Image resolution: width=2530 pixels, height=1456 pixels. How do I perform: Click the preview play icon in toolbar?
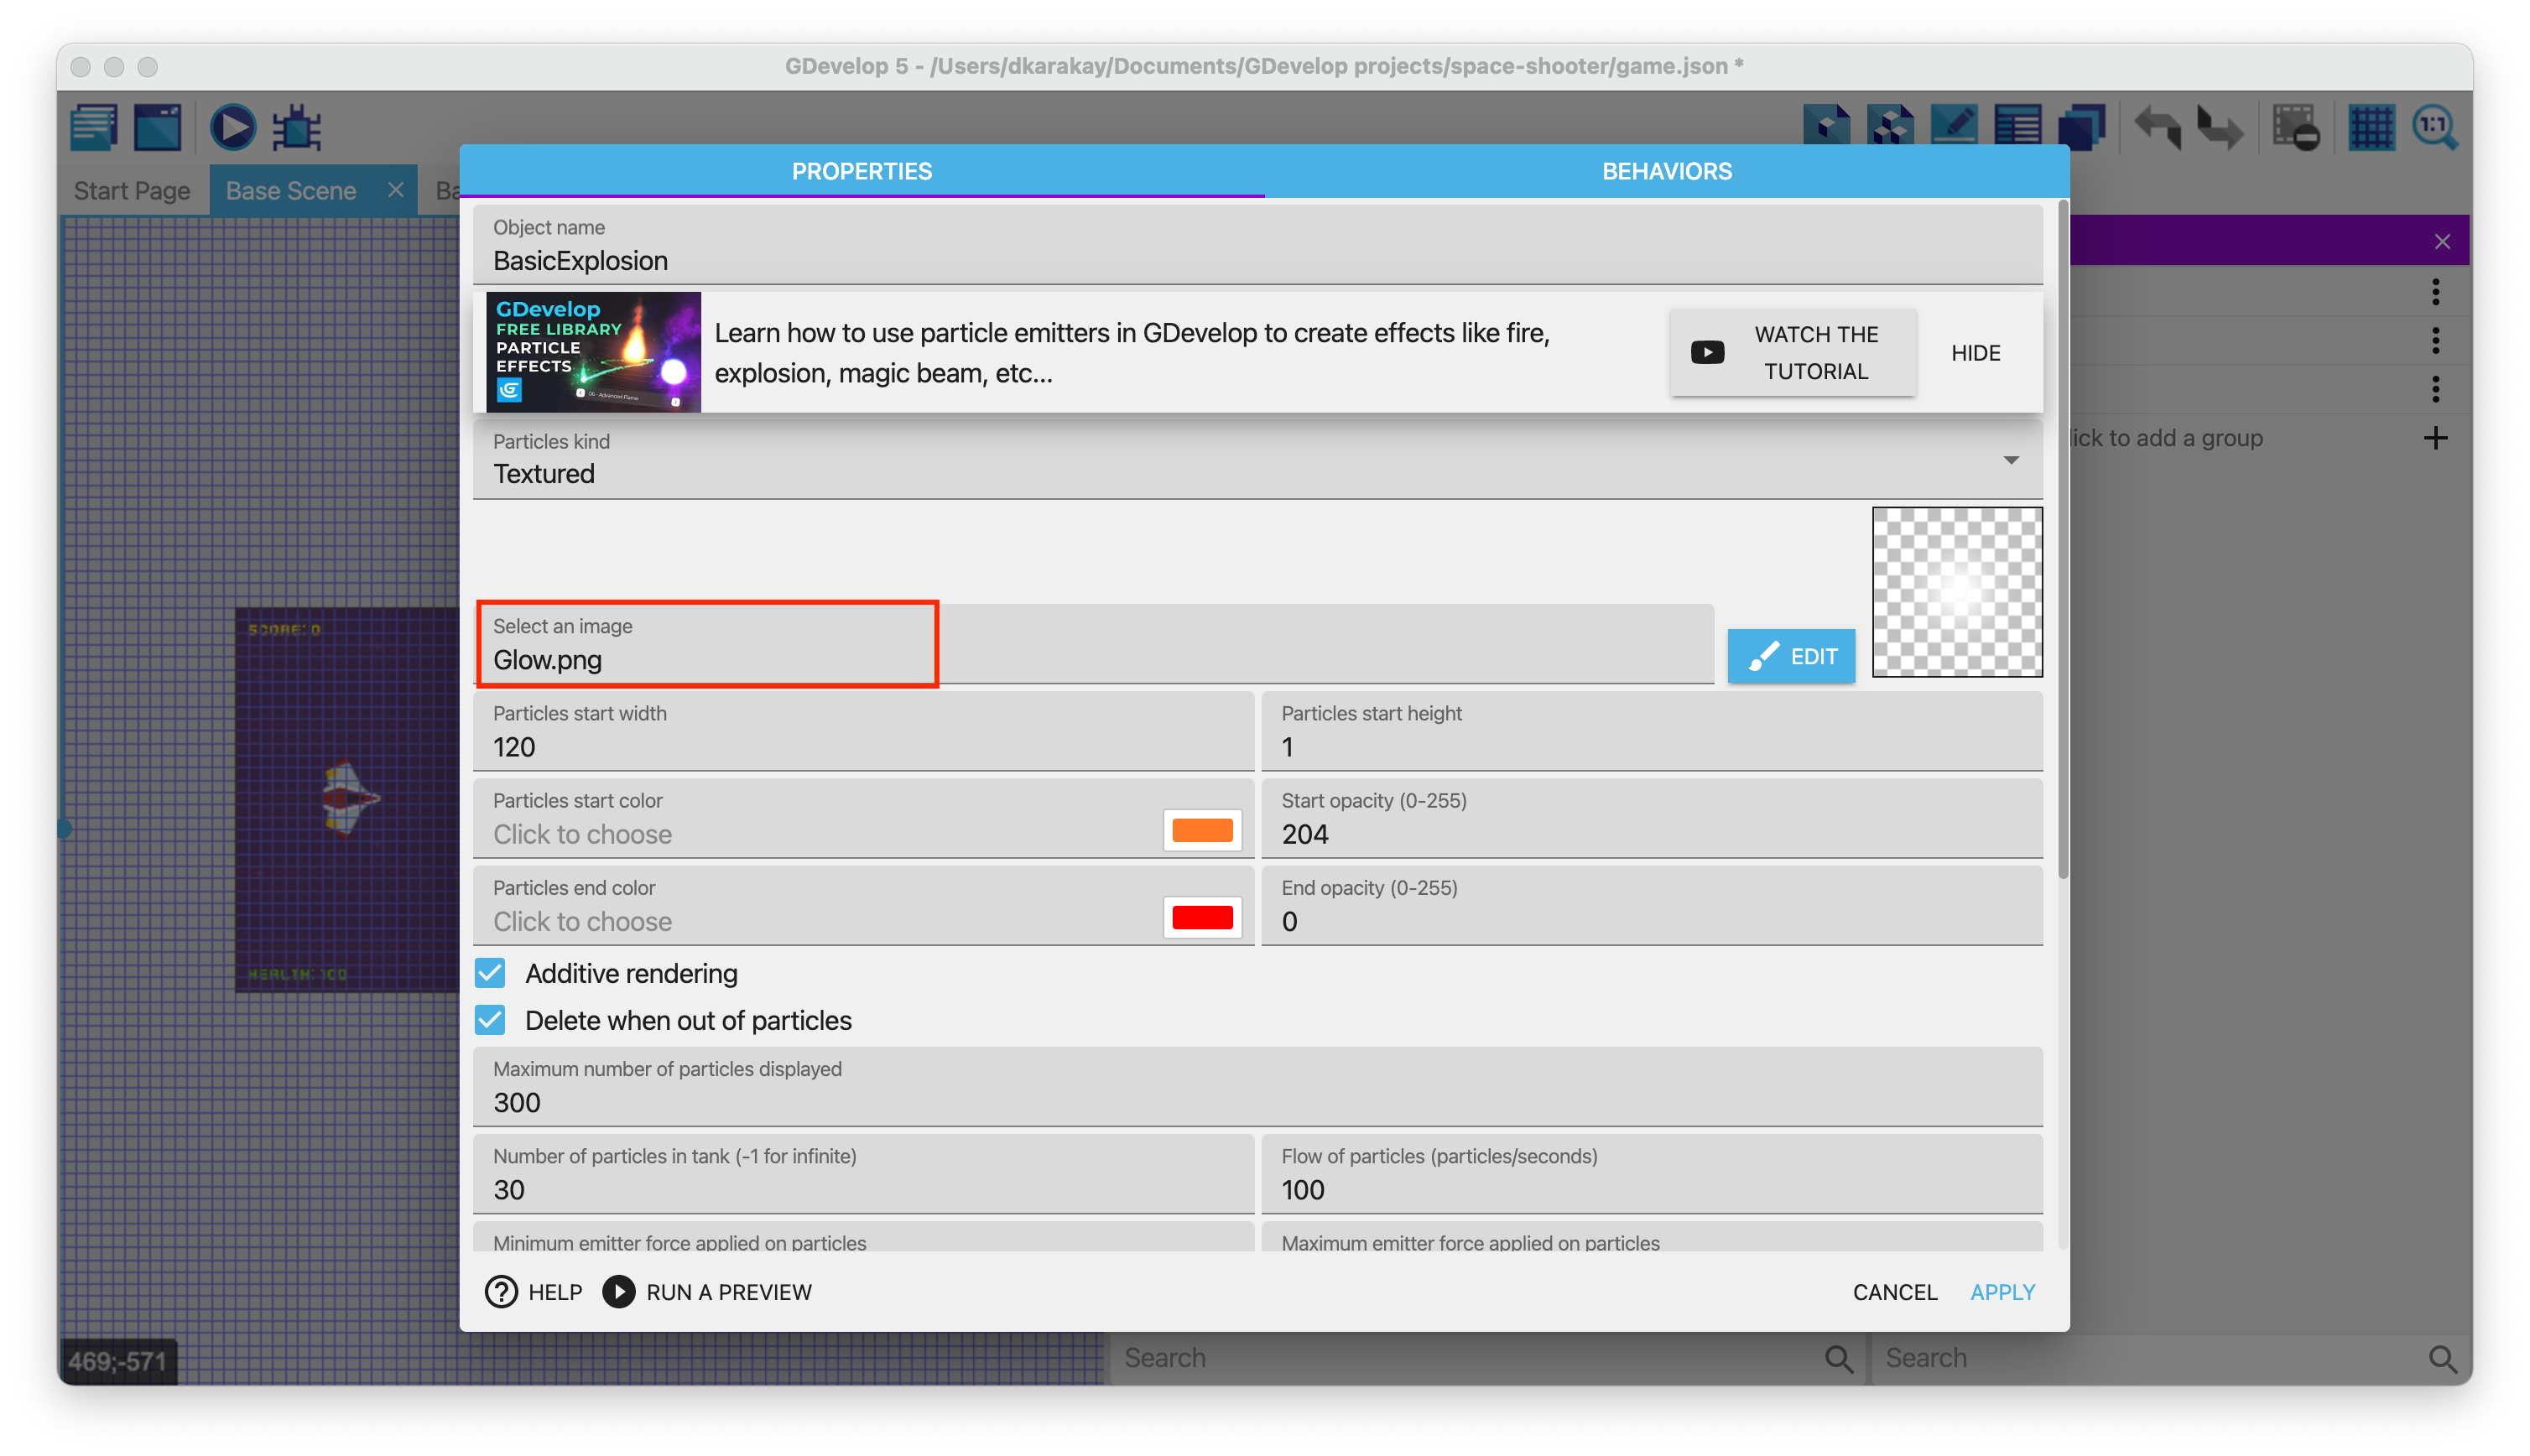point(232,128)
